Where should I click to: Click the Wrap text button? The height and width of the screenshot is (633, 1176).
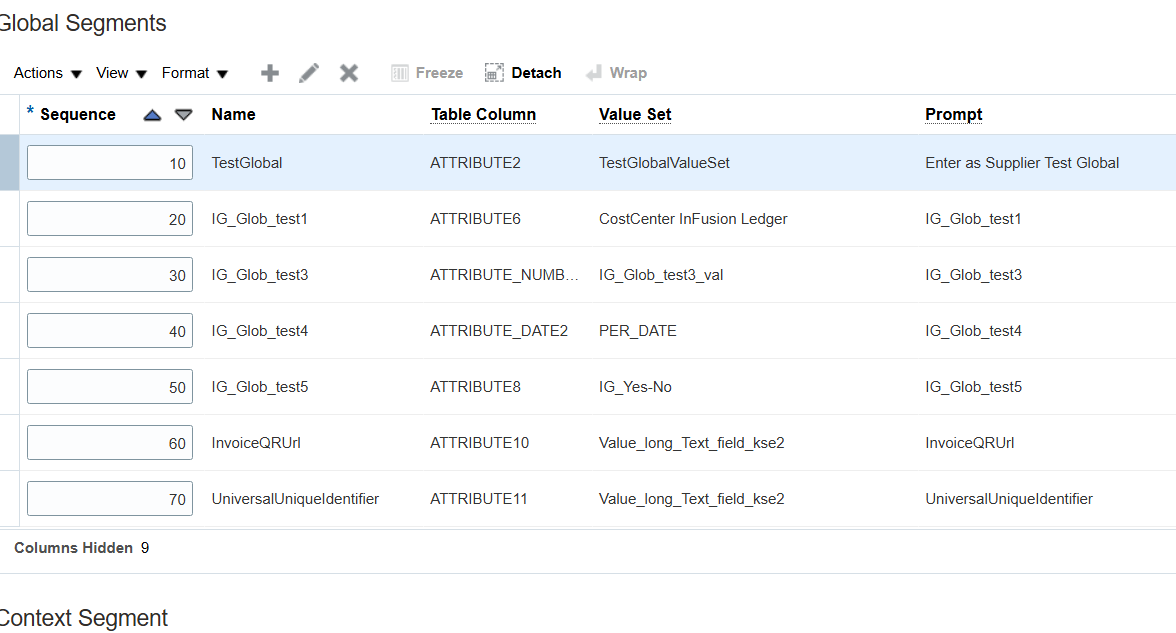point(616,73)
